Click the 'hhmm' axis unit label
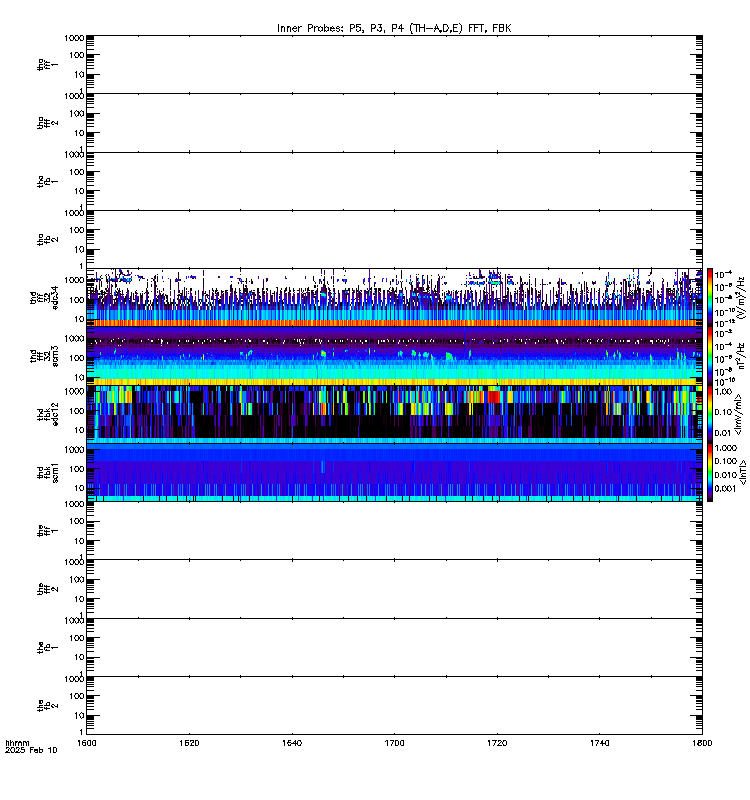Screen dimensions: 750x800 pyautogui.click(x=17, y=743)
